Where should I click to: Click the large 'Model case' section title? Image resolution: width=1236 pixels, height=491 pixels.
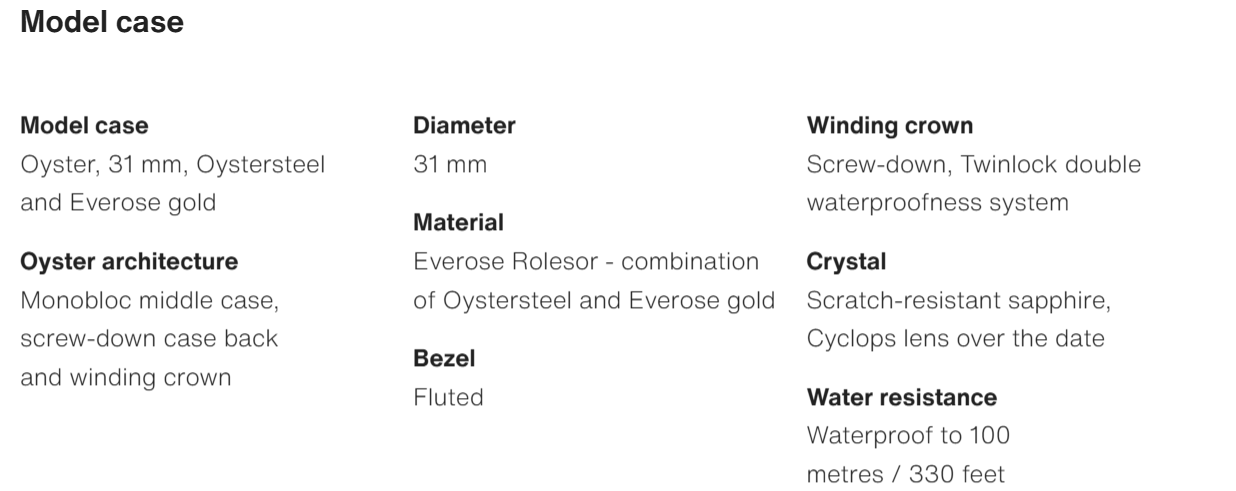(102, 23)
